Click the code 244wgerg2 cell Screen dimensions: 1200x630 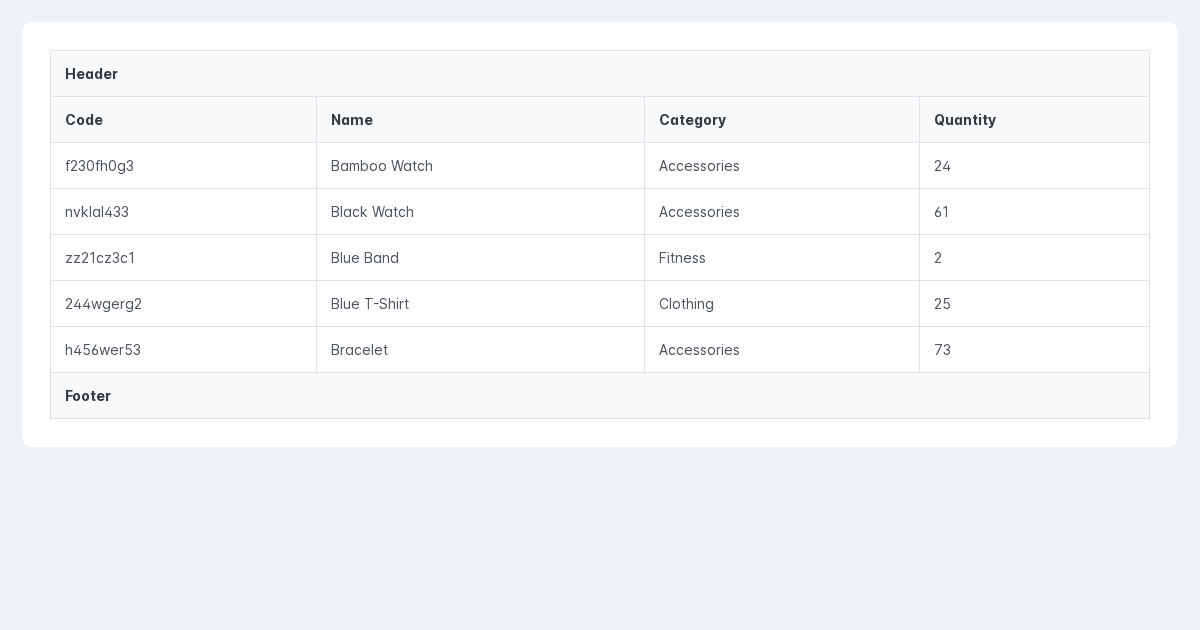104,304
